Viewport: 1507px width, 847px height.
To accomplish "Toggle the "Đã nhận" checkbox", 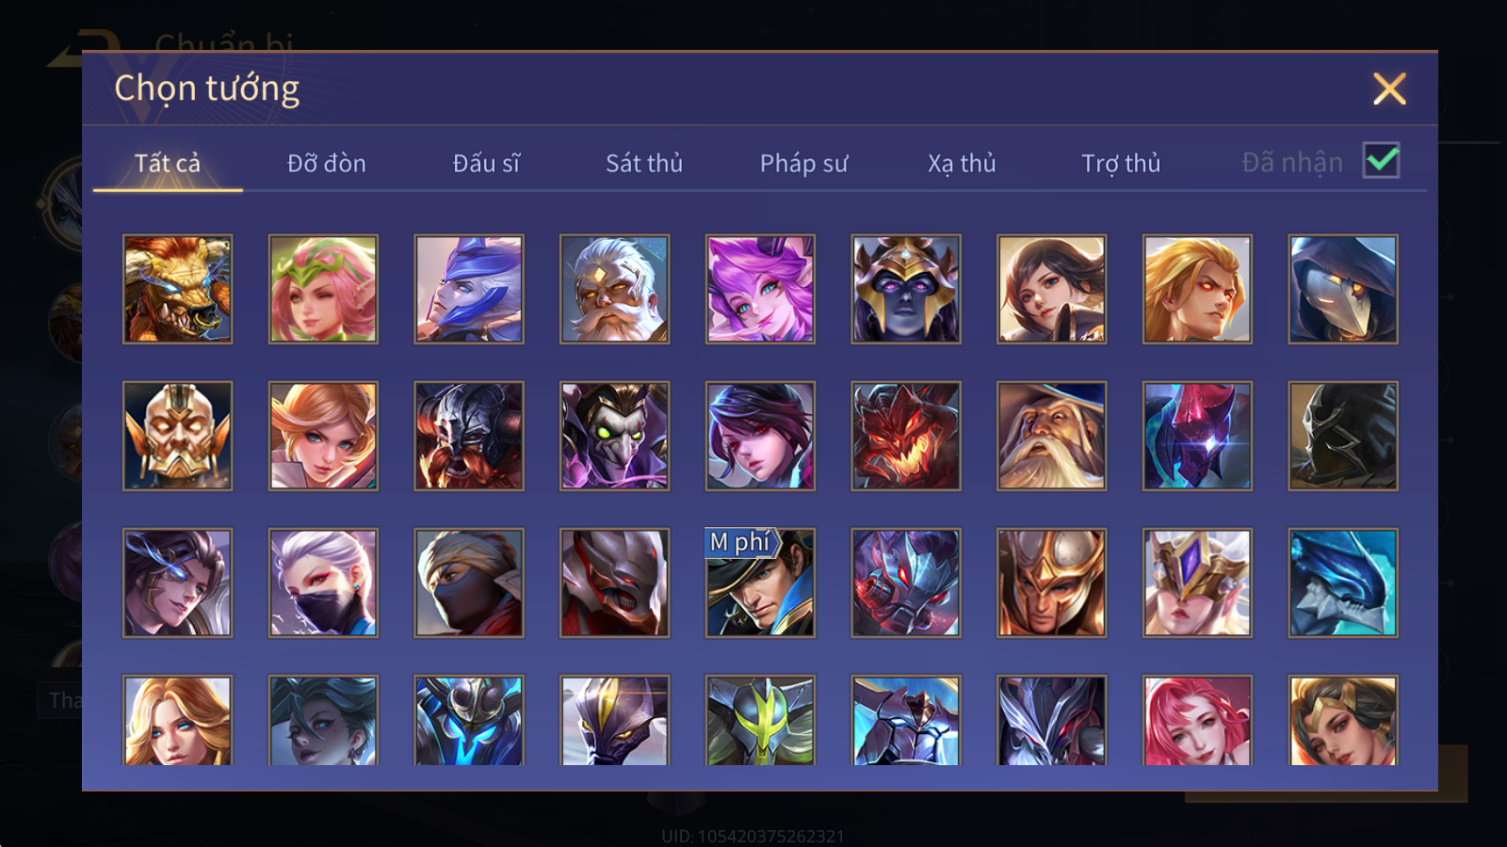I will tap(1381, 161).
